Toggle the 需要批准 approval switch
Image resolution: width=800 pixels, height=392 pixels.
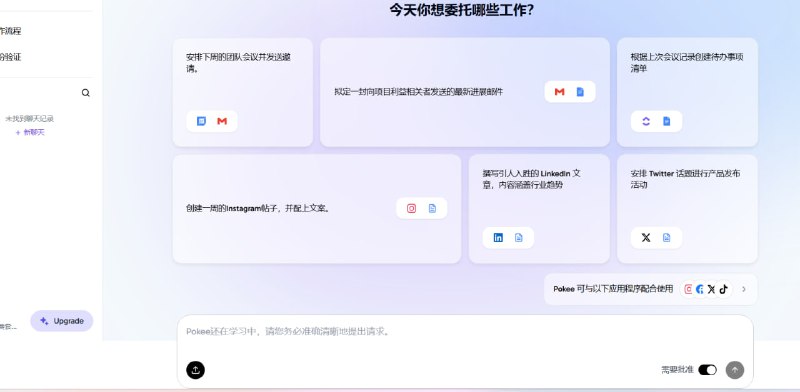click(x=707, y=370)
